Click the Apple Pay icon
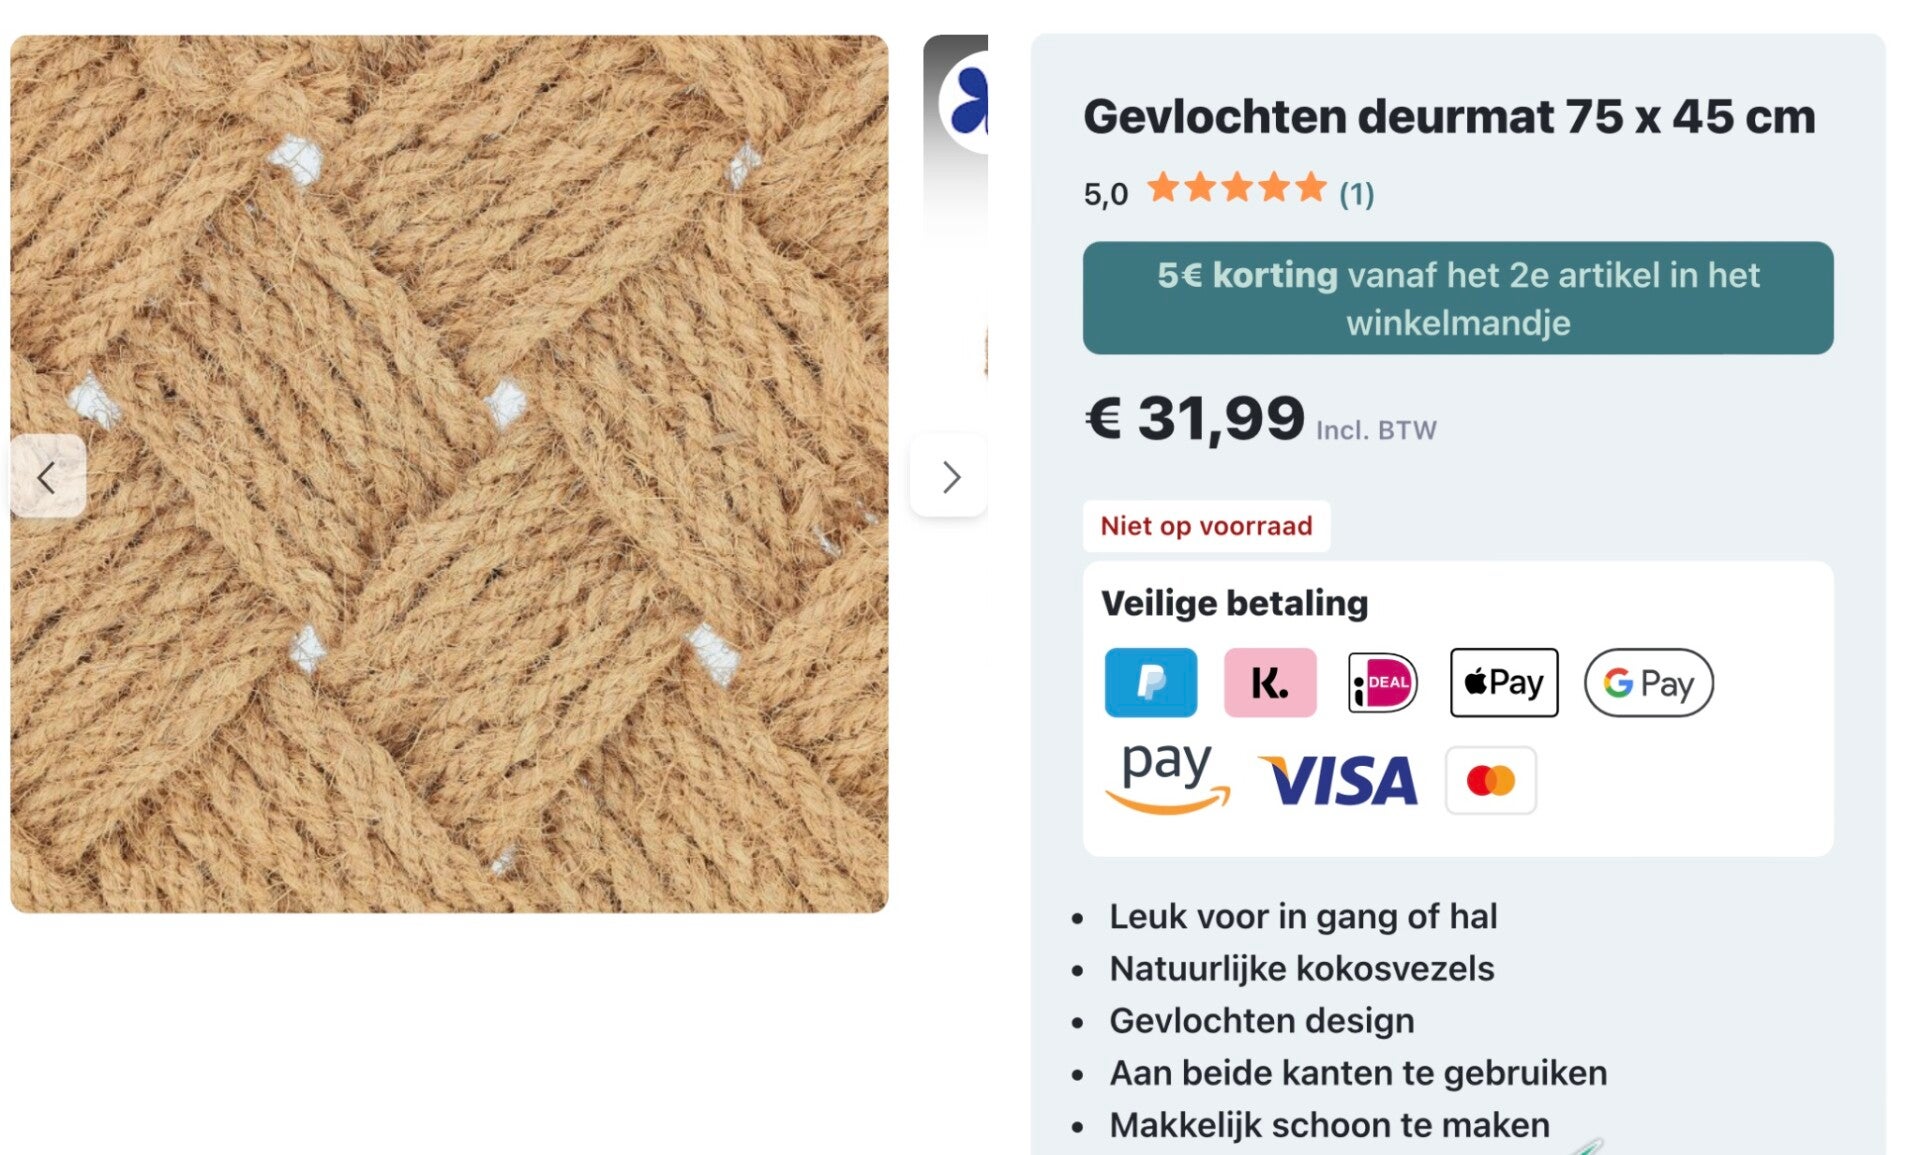The image size is (1920, 1155). coord(1504,682)
